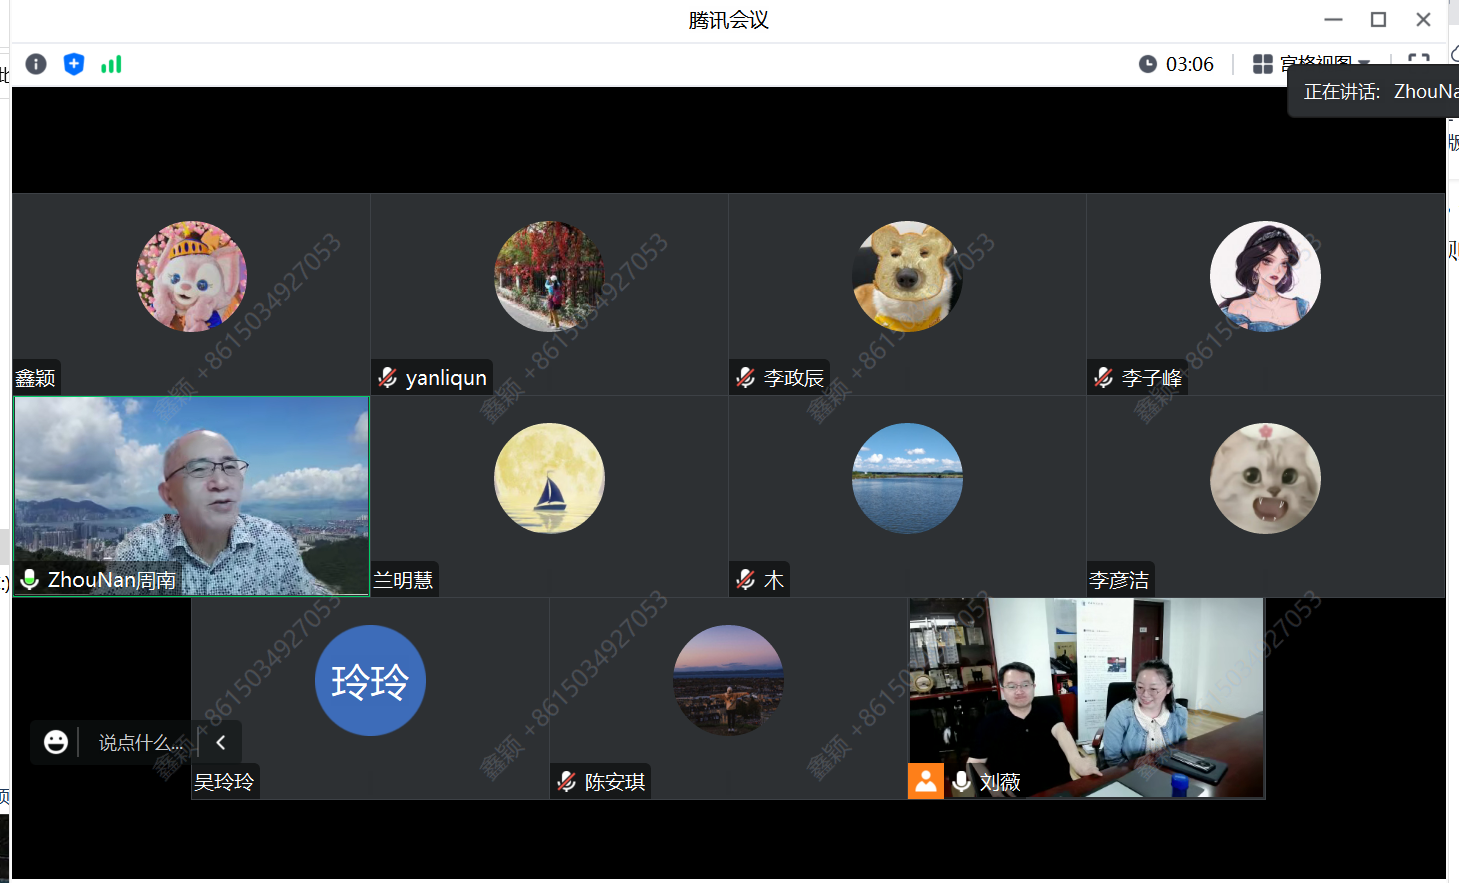
Task: Maximize the 腾讯会议 window
Action: [1378, 20]
